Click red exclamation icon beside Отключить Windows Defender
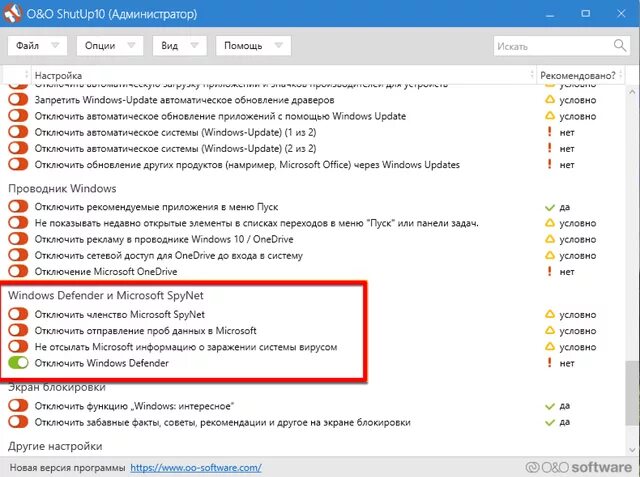This screenshot has height=477, width=640. 549,362
